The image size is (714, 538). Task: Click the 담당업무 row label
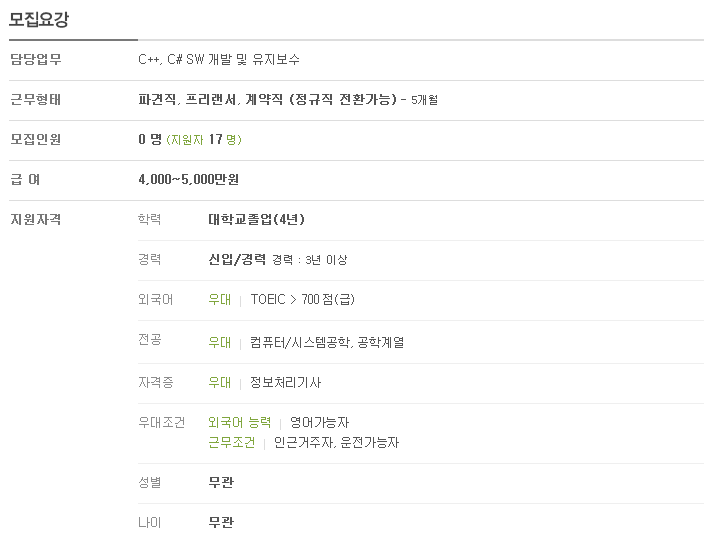tap(36, 59)
